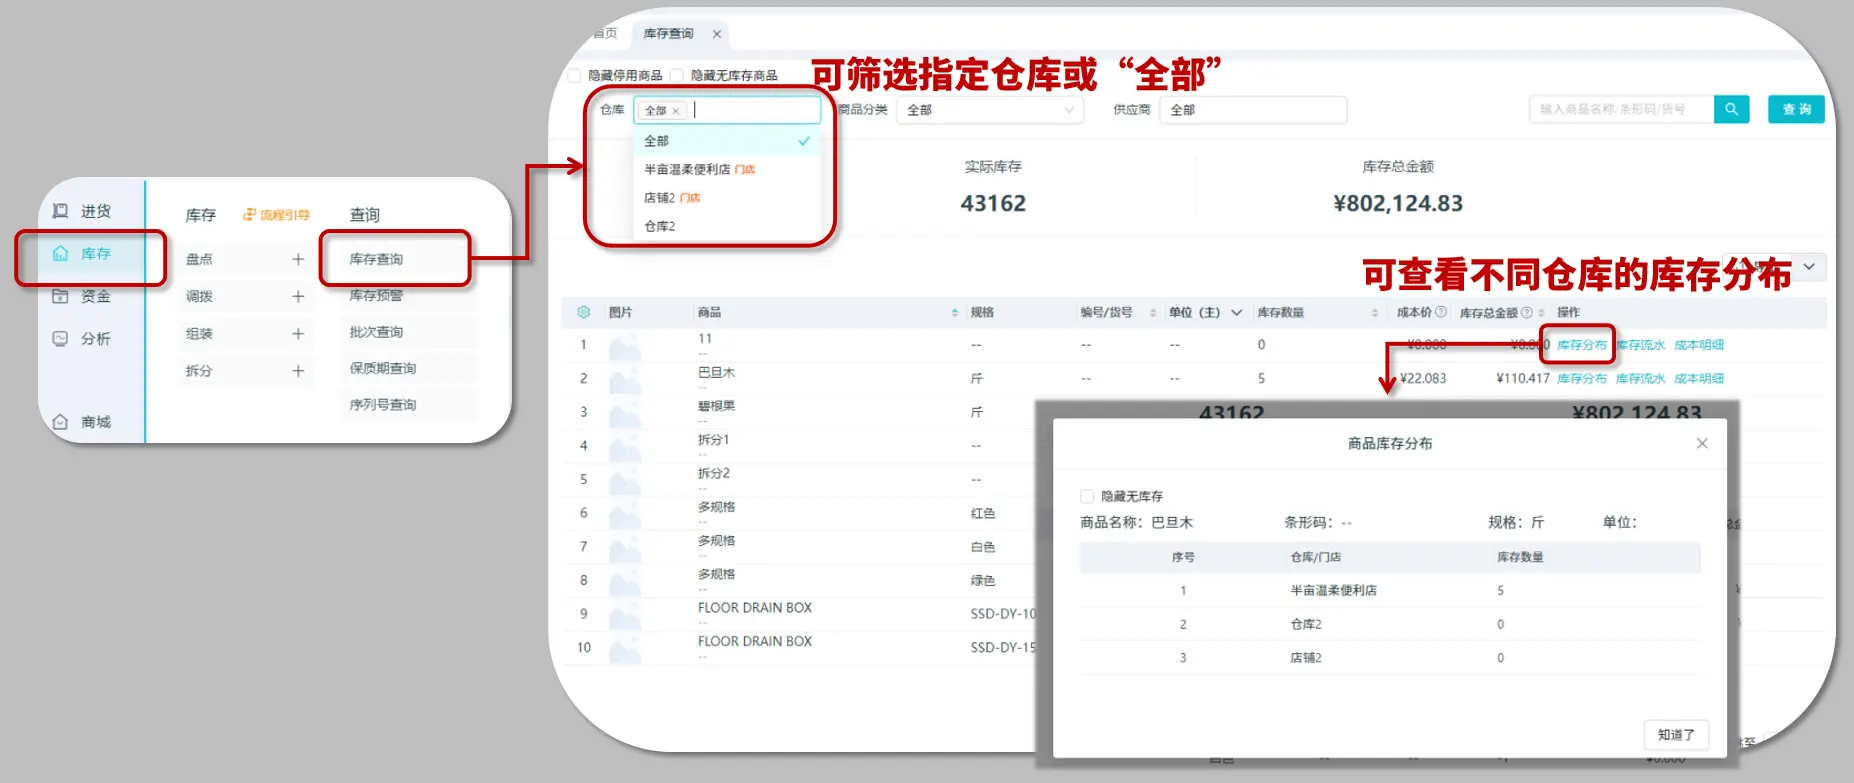Click the 分析 analysis icon in sidebar
The image size is (1854, 783).
[x=60, y=339]
